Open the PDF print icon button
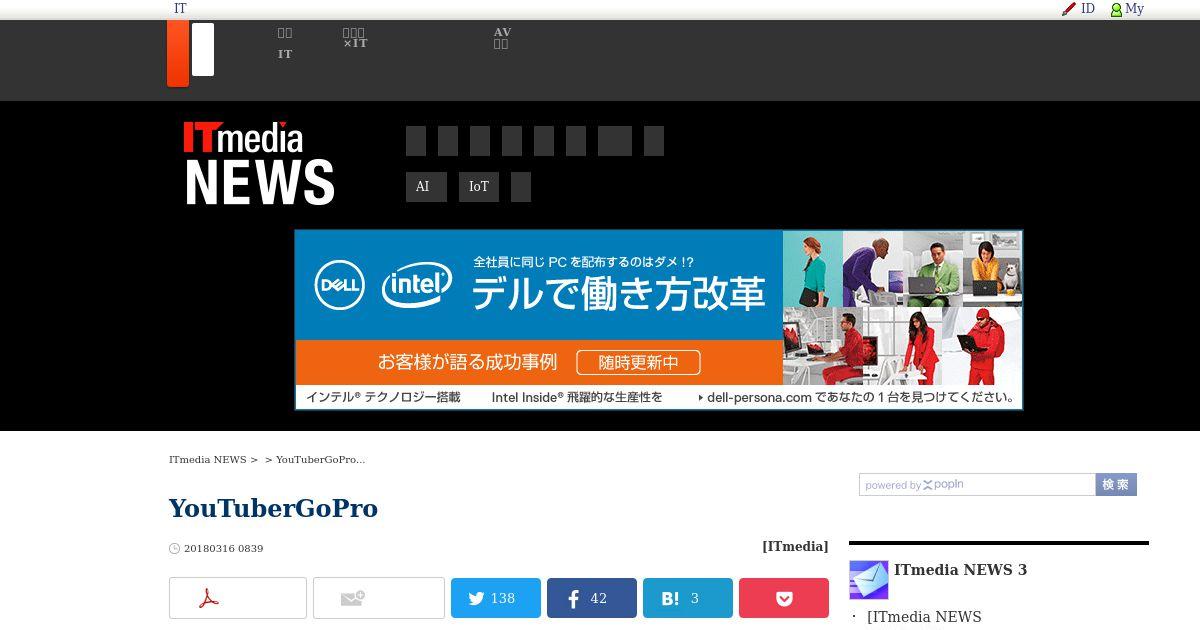Screen dimensions: 1200x630 [x=238, y=598]
